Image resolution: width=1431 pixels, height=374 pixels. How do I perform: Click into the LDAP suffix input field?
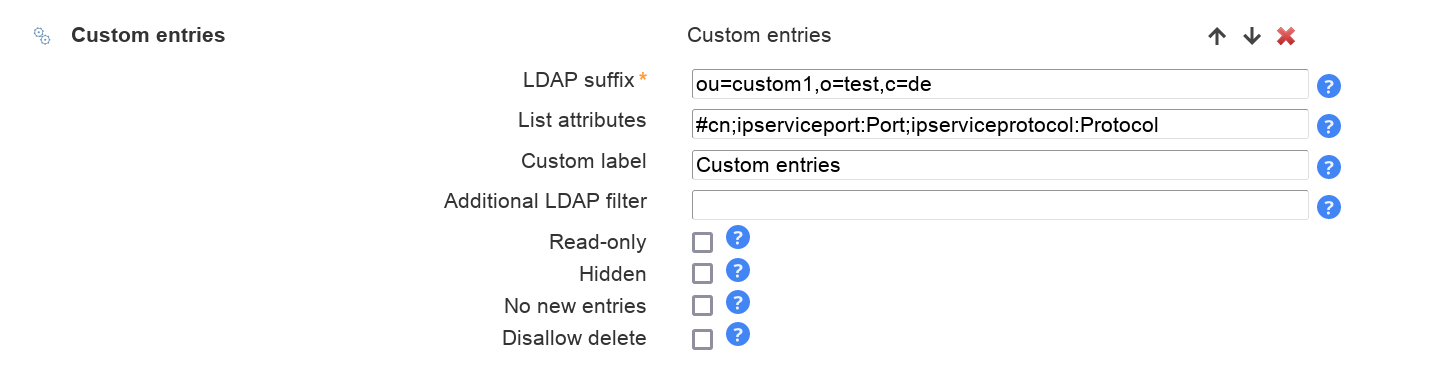(x=1000, y=84)
